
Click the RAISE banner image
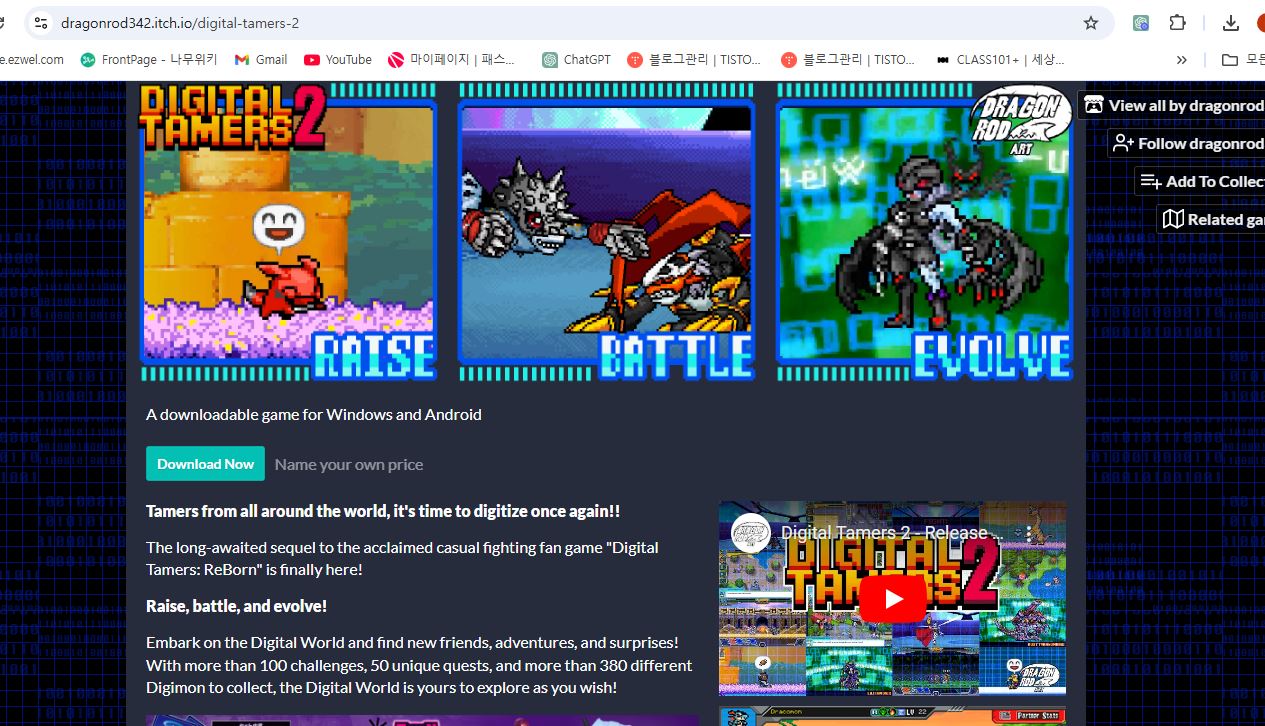[289, 232]
